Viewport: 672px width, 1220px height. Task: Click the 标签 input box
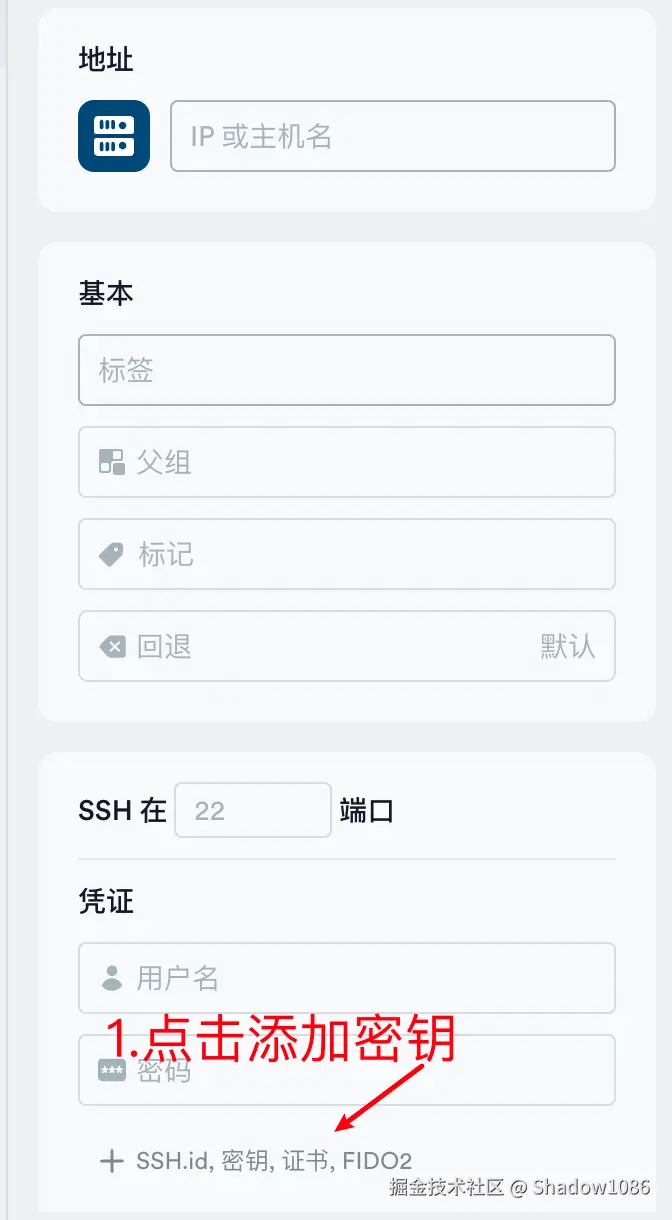pos(346,370)
